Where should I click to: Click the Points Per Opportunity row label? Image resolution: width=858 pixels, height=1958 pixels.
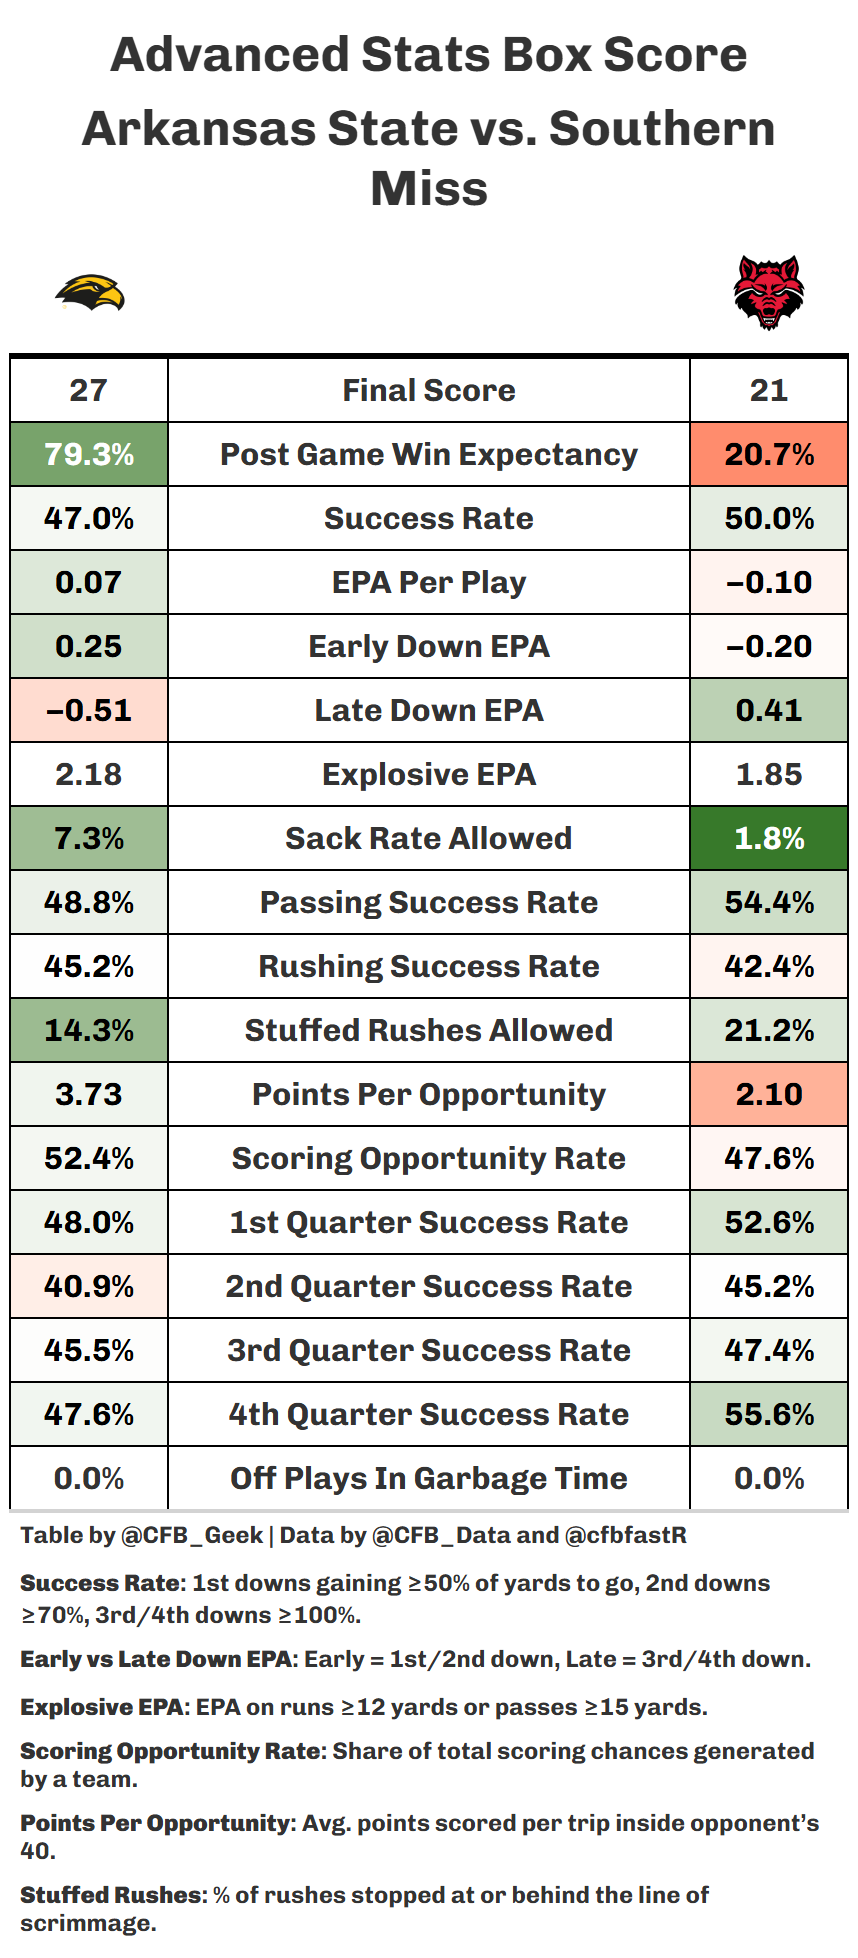click(x=428, y=1094)
